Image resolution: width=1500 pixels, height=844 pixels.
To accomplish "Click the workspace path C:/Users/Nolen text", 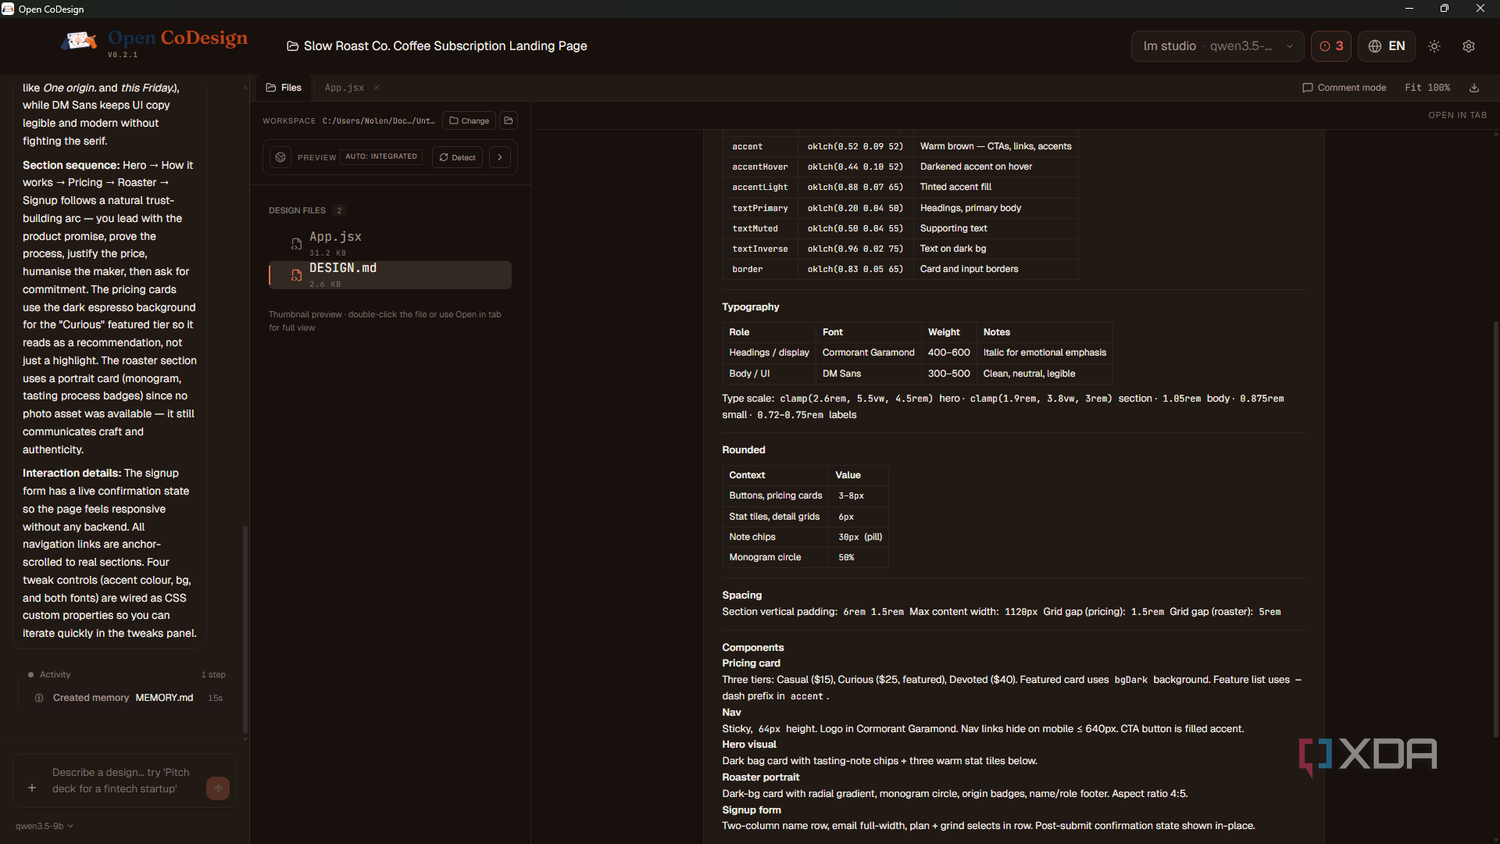I will click(x=378, y=121).
